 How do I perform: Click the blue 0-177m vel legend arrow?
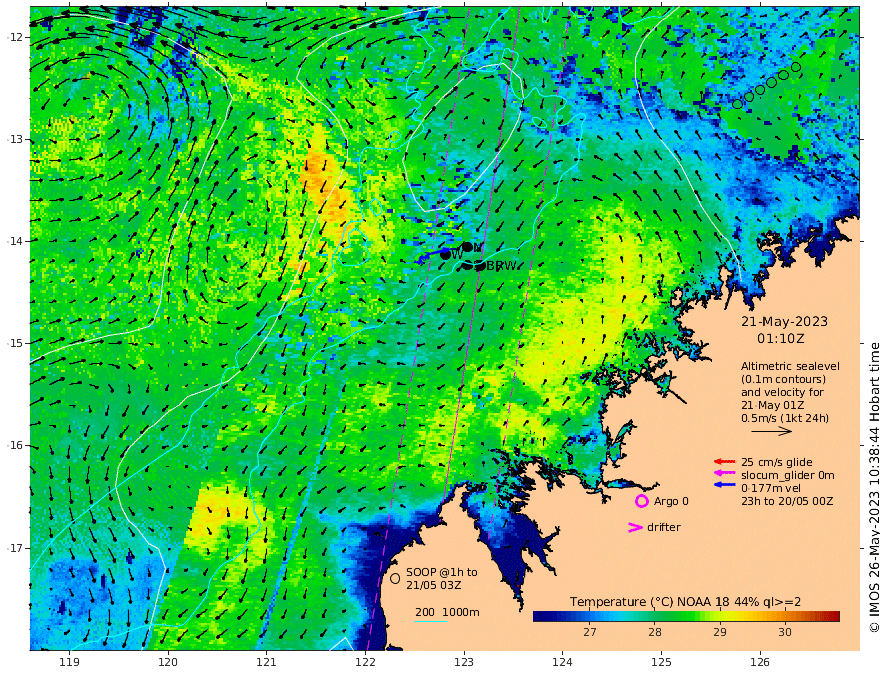tap(725, 484)
